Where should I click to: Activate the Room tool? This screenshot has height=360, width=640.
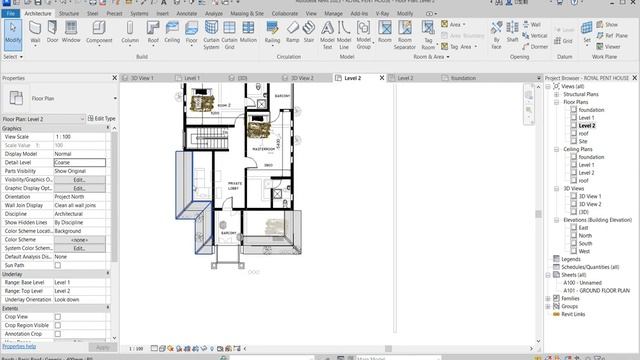(x=384, y=33)
